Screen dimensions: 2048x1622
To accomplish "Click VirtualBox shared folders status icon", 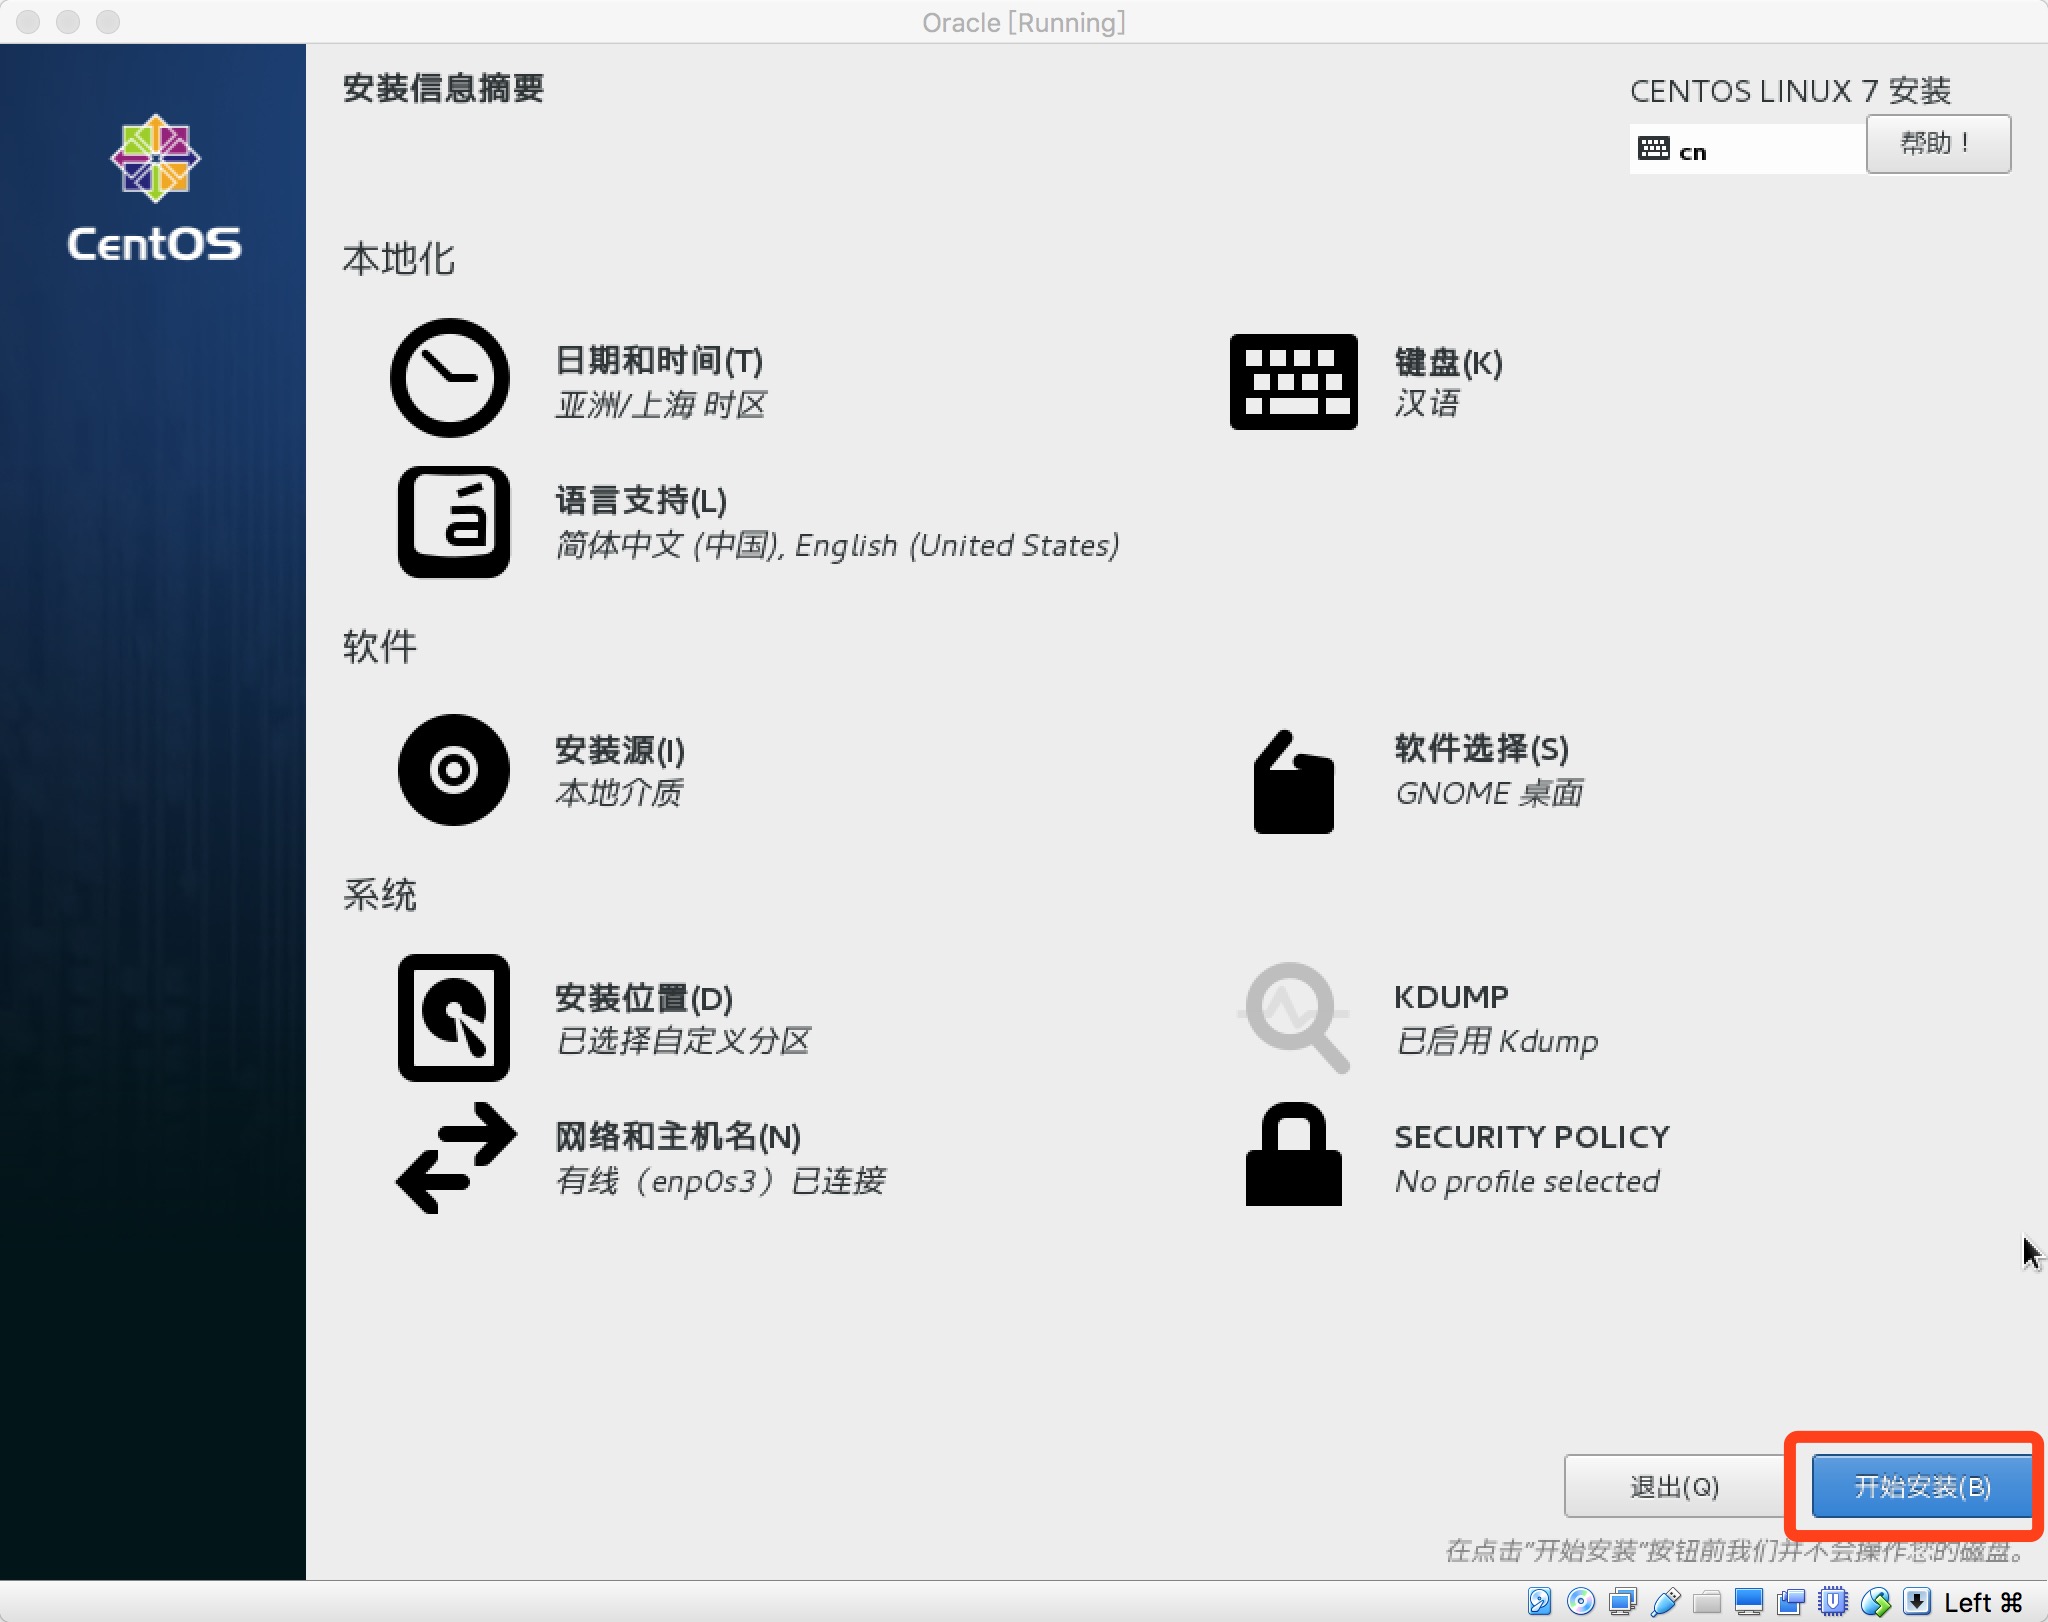I will [1707, 1602].
